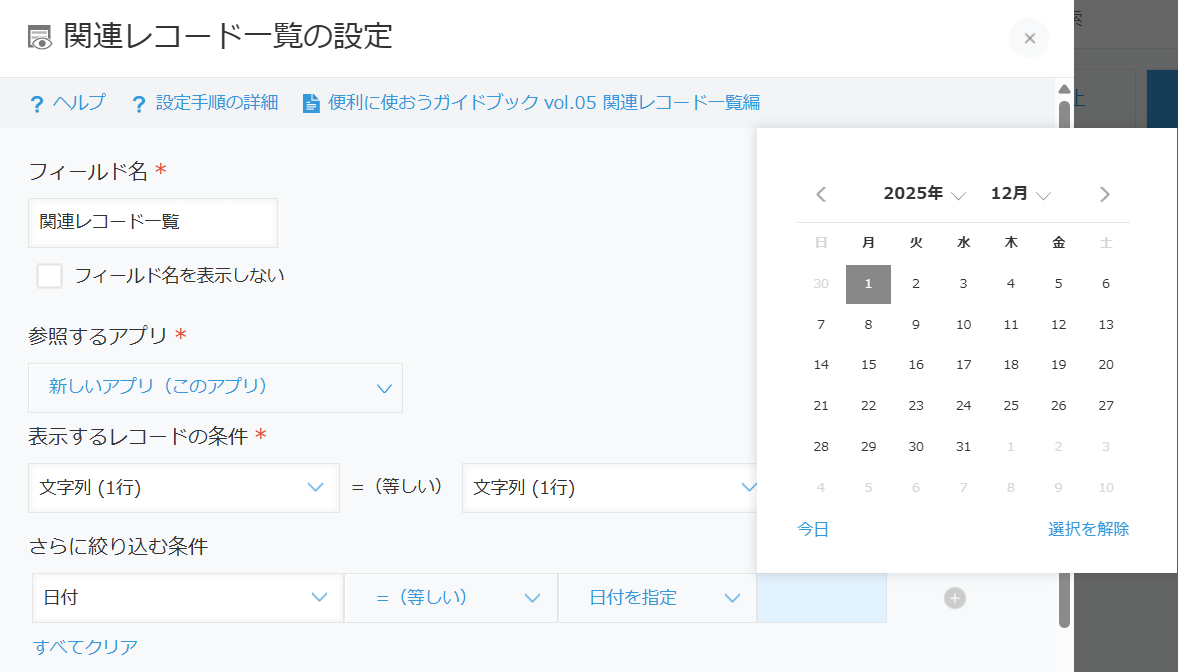Click 選択を解除 to clear date

(1088, 529)
